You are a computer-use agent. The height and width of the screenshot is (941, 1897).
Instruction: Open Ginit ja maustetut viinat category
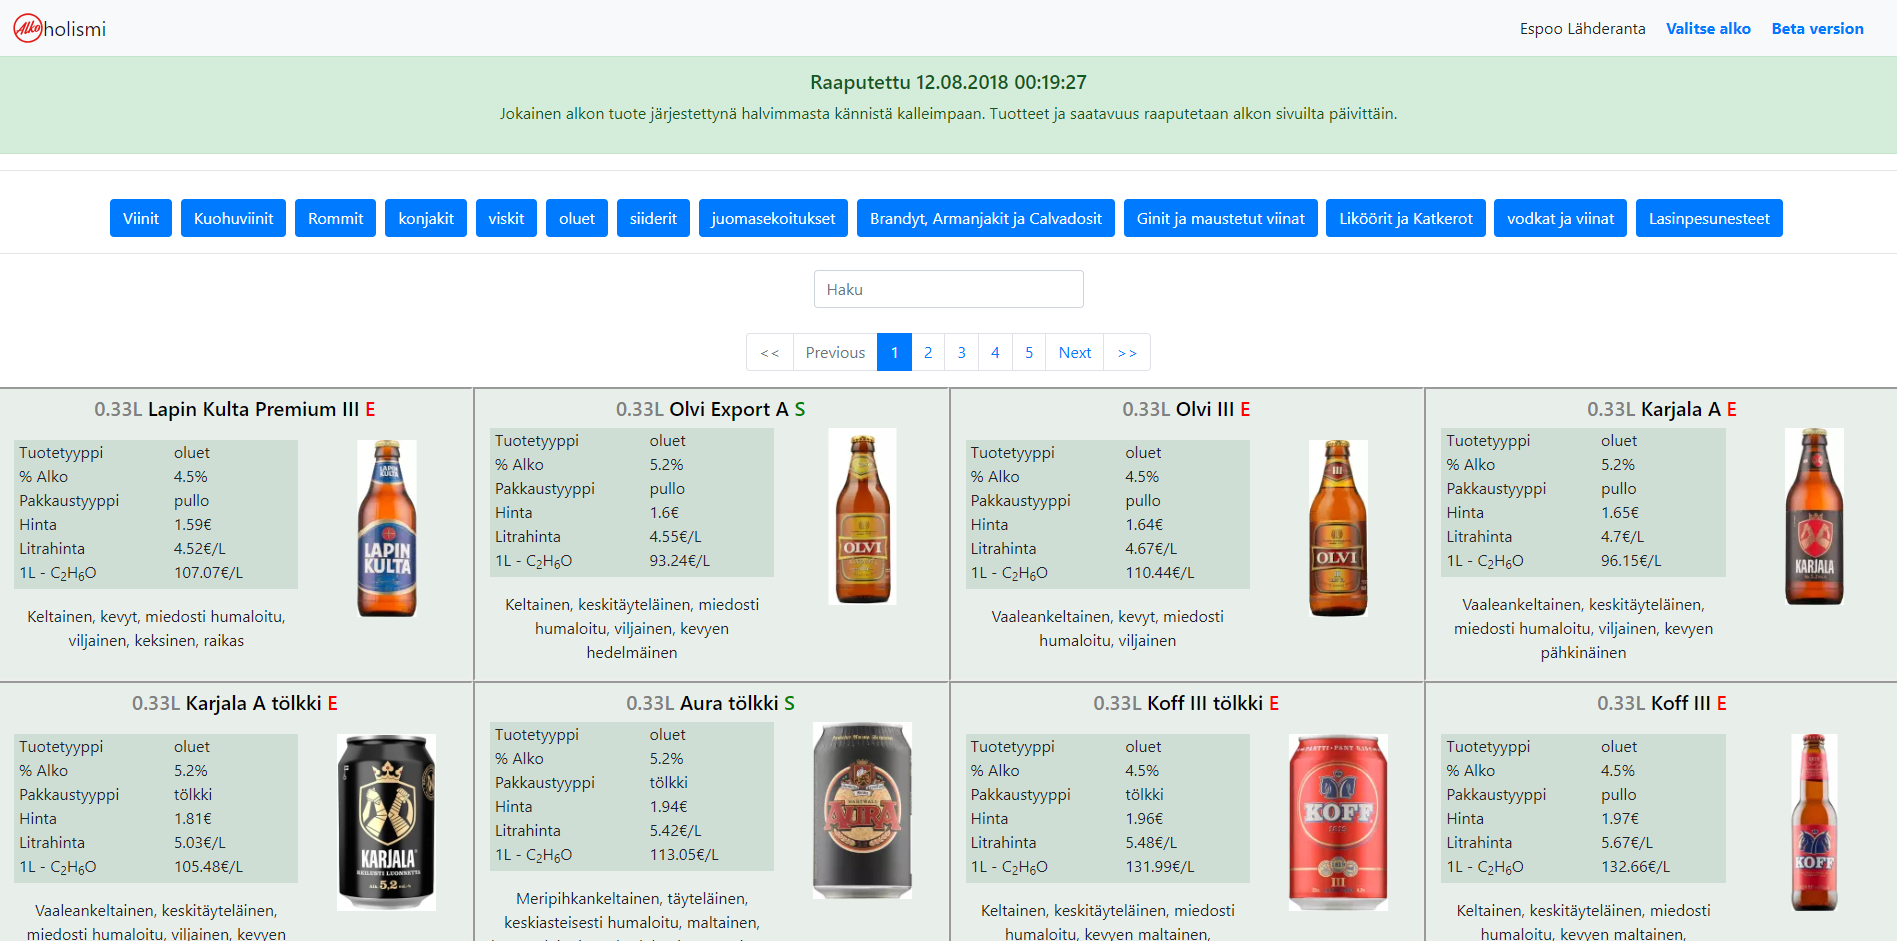1220,218
